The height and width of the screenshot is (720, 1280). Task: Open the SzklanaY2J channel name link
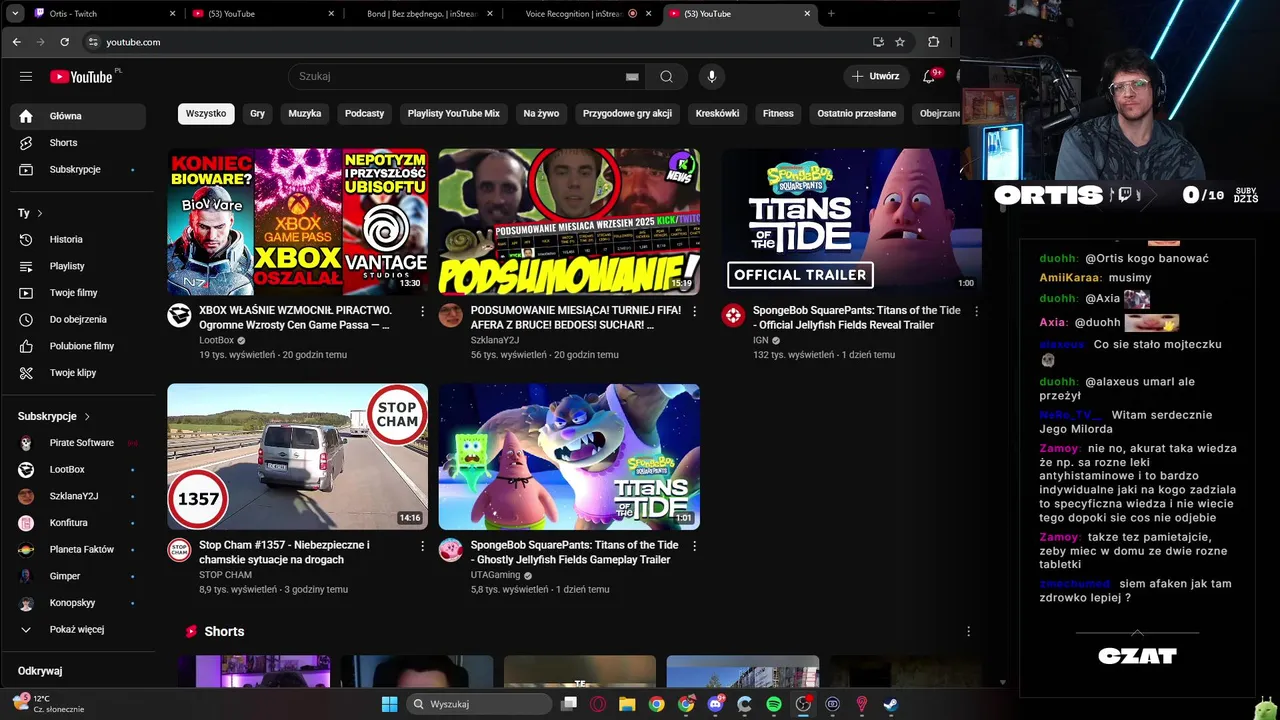coord(495,340)
